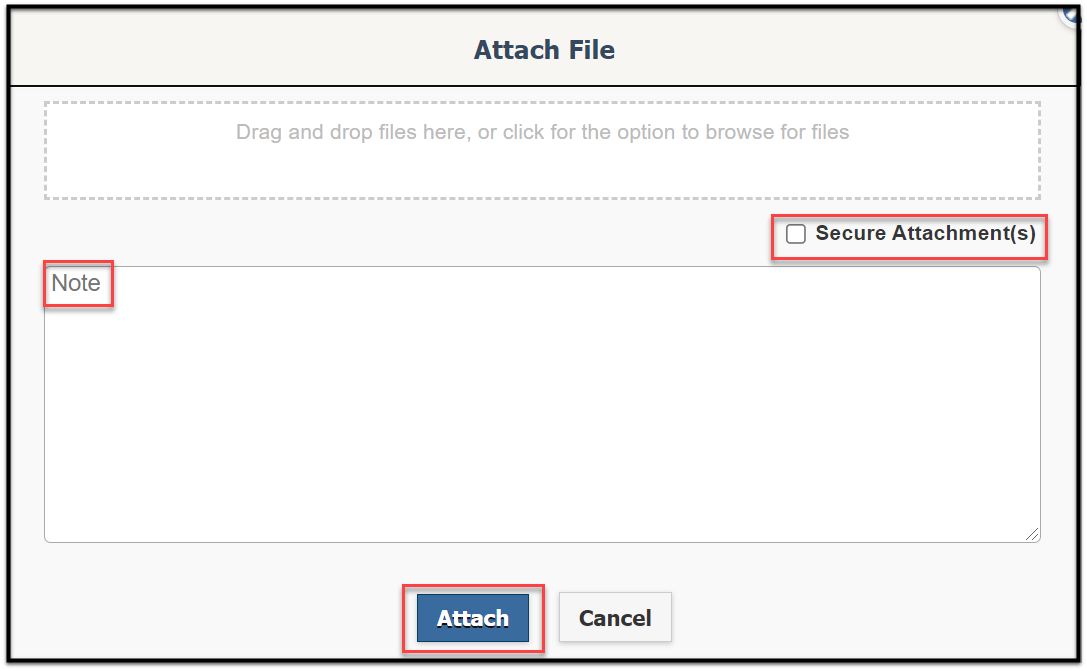This screenshot has width=1087, height=671.
Task: Open file browser via dashed drop area
Action: point(542,150)
